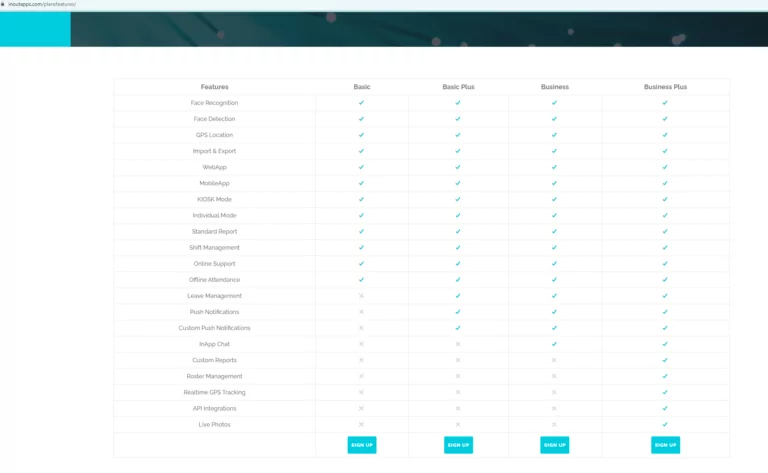
Task: Click the Custom Reports cross under Business
Action: coord(554,360)
